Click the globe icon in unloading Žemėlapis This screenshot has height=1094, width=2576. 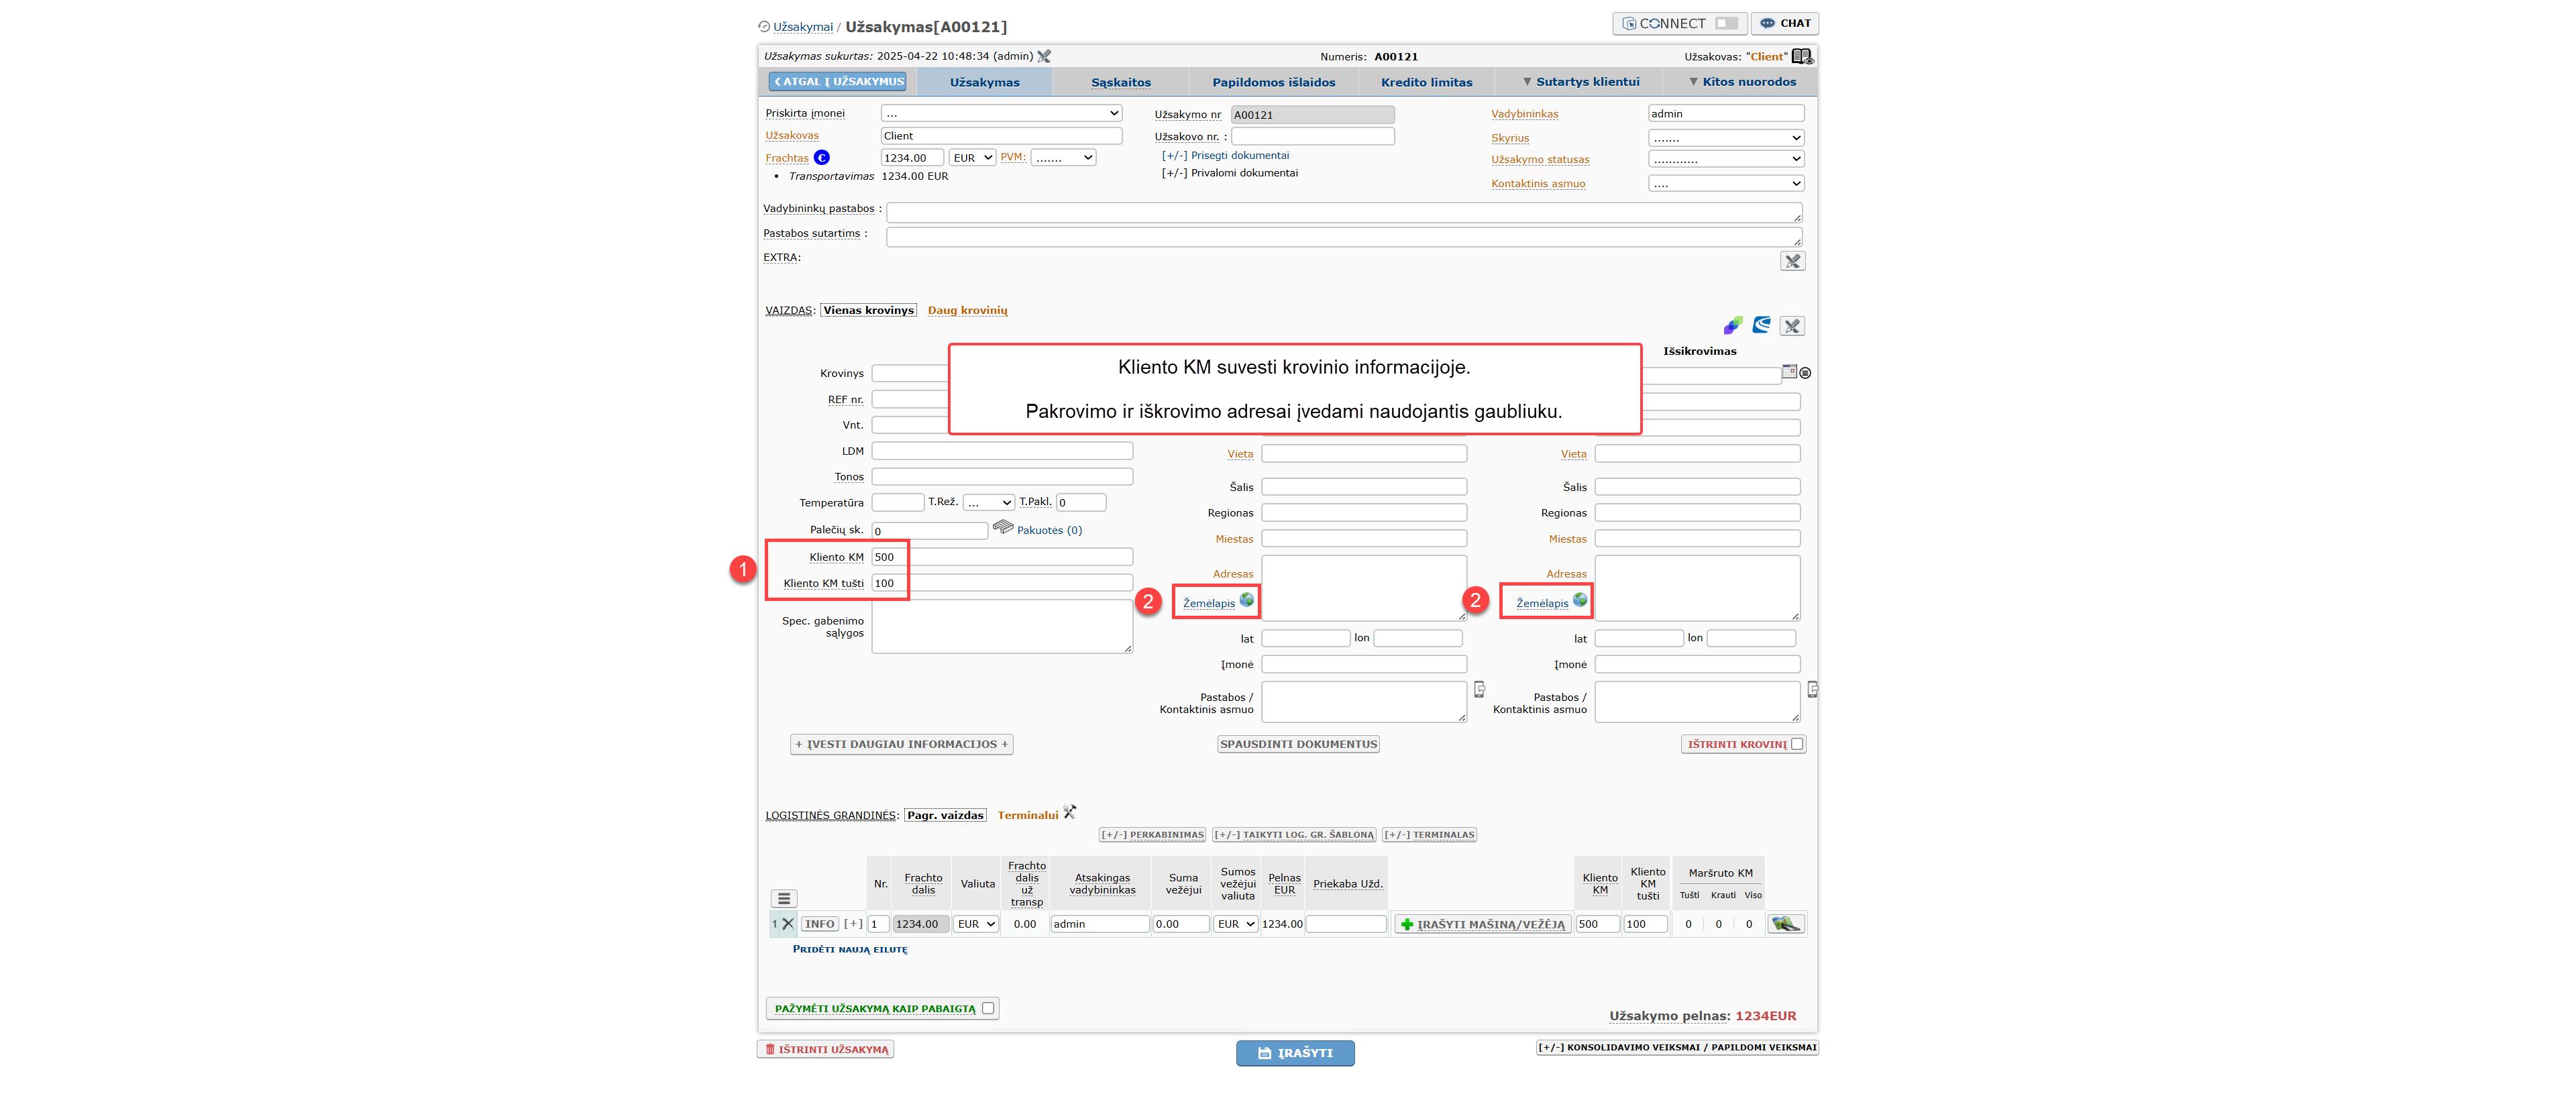point(1580,601)
